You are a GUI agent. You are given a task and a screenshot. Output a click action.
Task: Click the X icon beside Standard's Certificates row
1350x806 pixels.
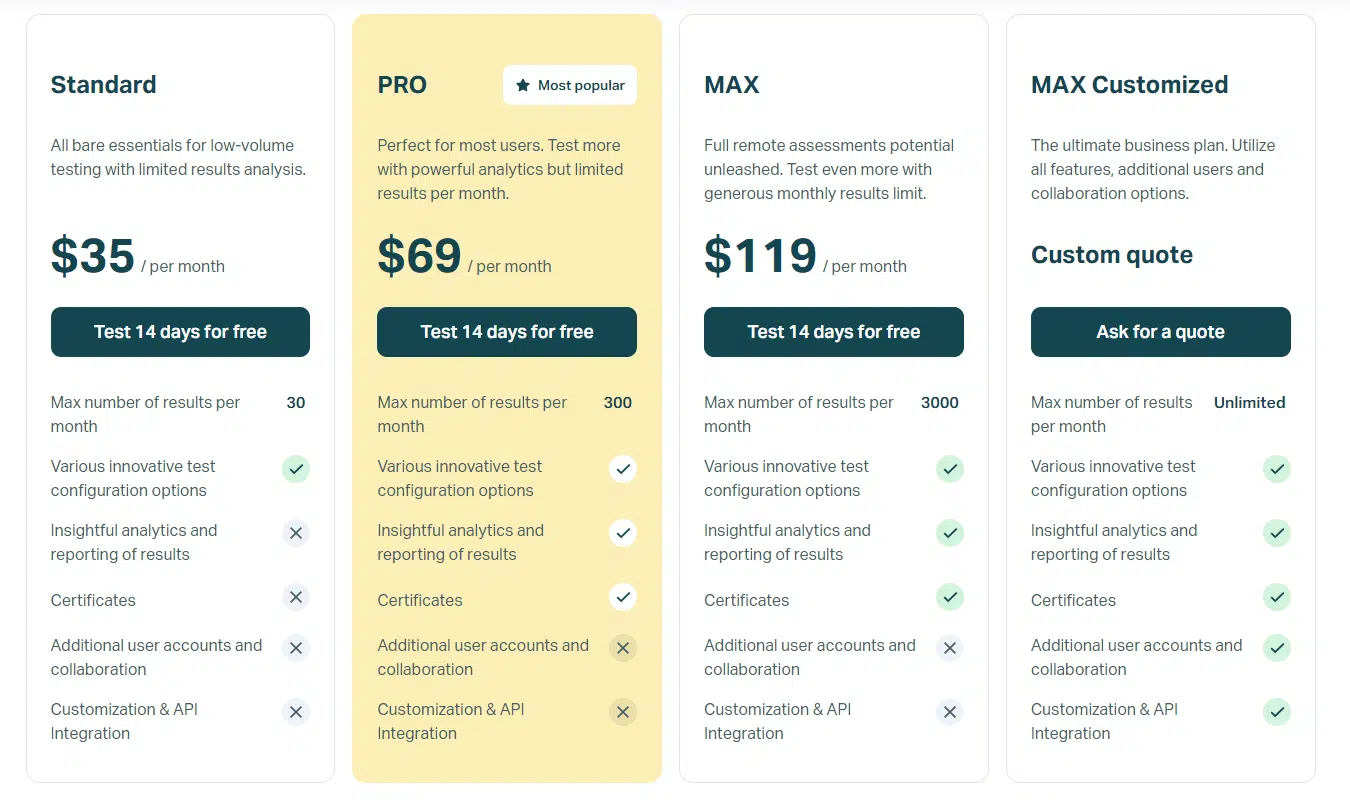click(x=296, y=597)
